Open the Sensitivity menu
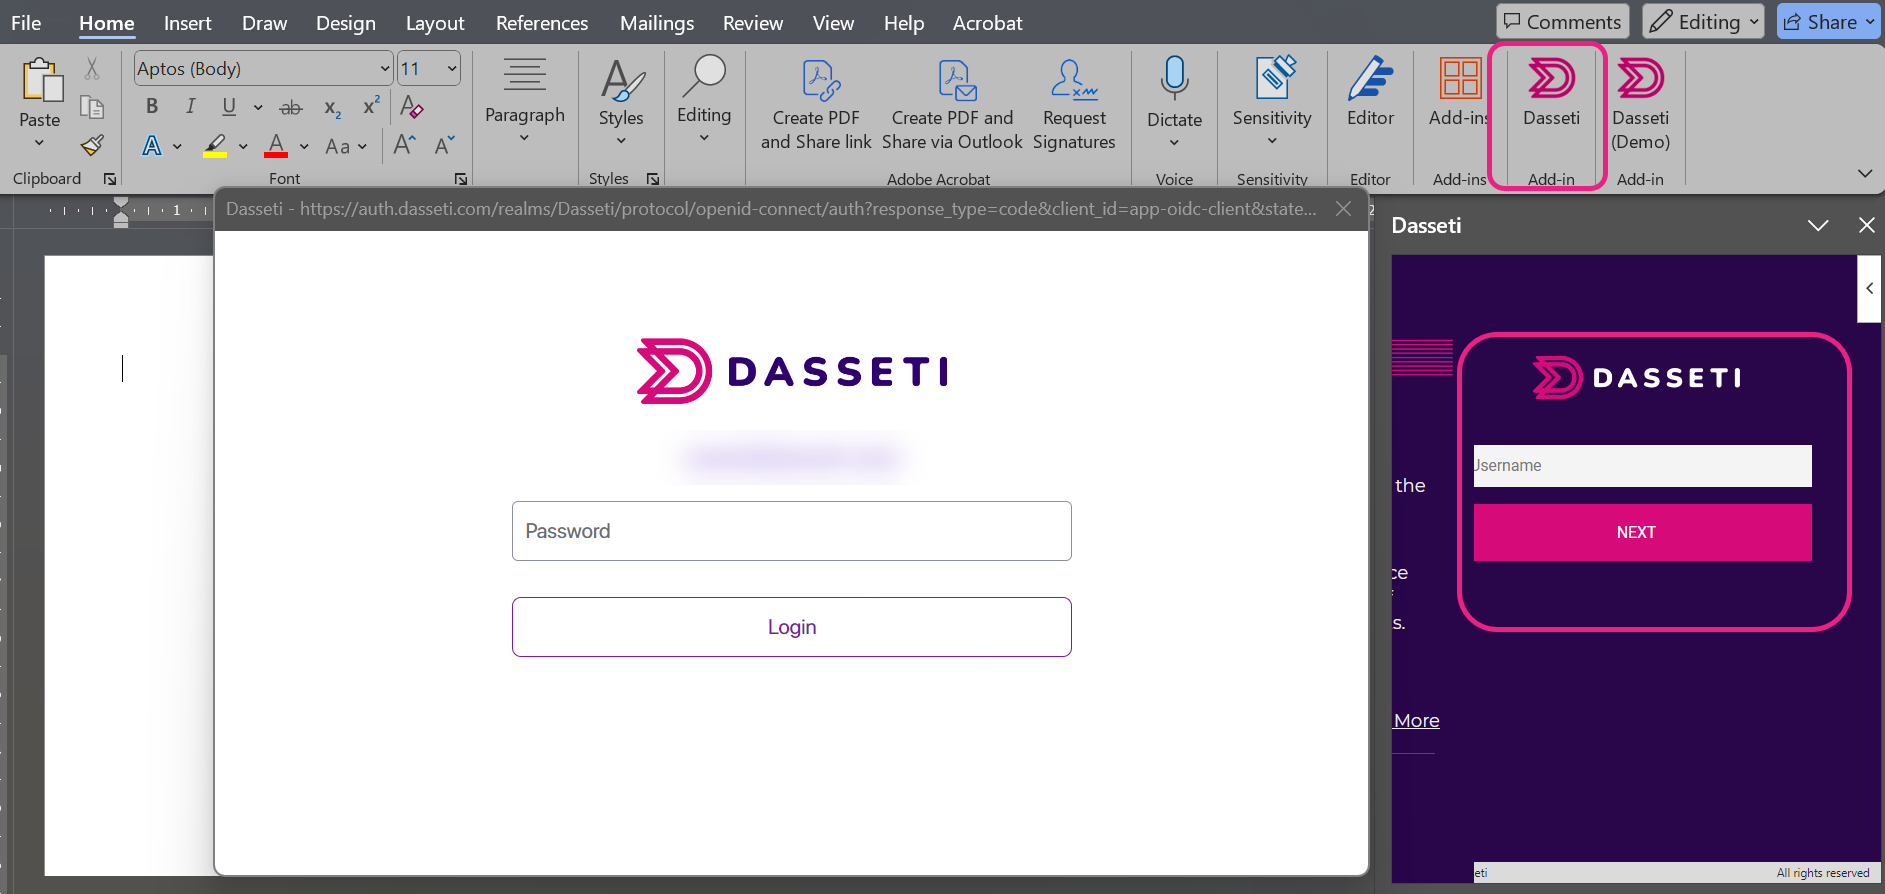1885x894 pixels. click(1272, 102)
